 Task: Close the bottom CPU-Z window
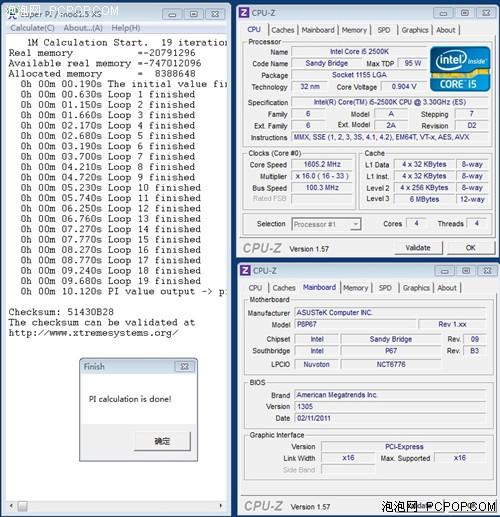click(x=487, y=271)
